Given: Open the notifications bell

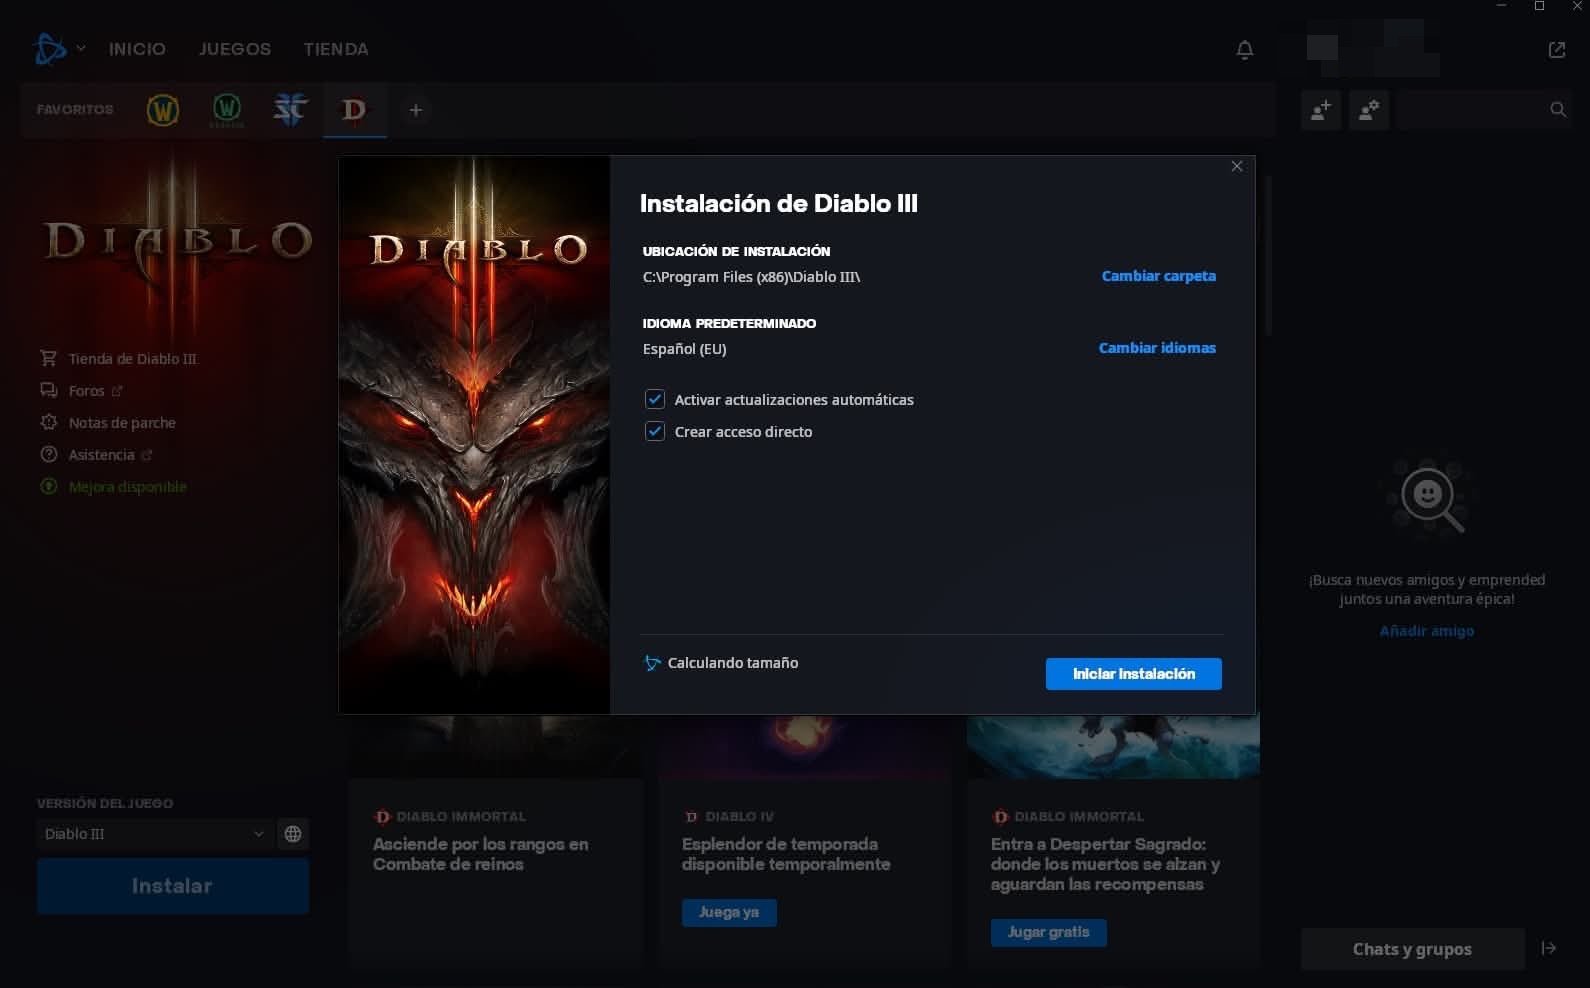Looking at the screenshot, I should click(1244, 50).
